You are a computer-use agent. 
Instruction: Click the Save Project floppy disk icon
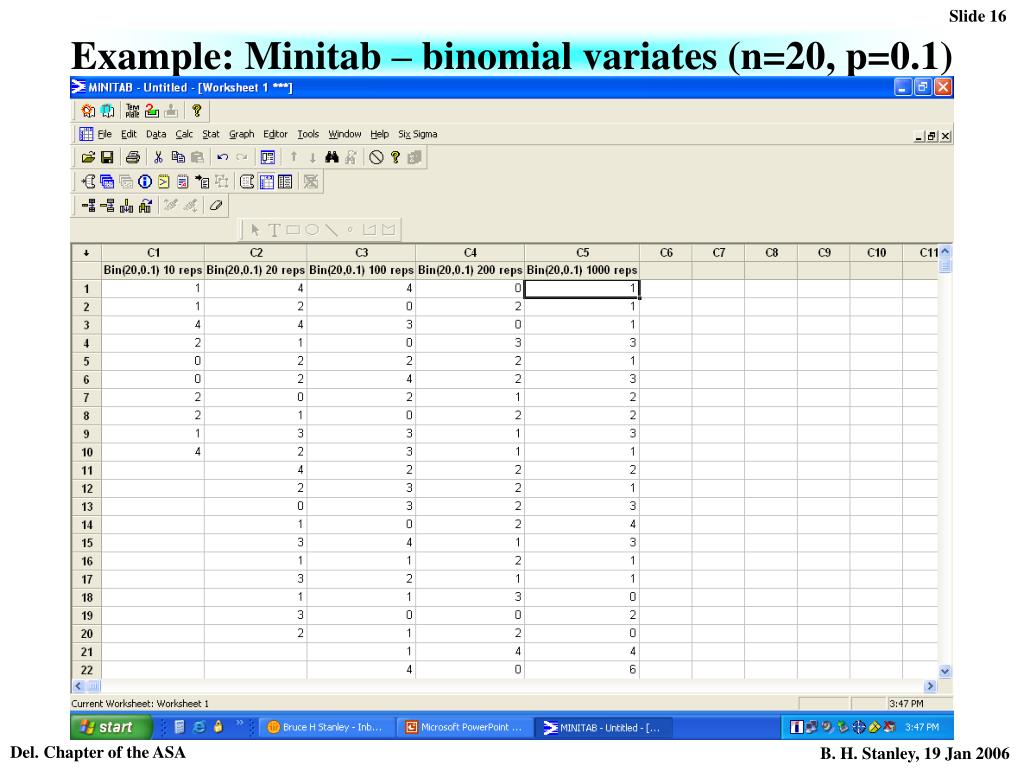pos(106,157)
